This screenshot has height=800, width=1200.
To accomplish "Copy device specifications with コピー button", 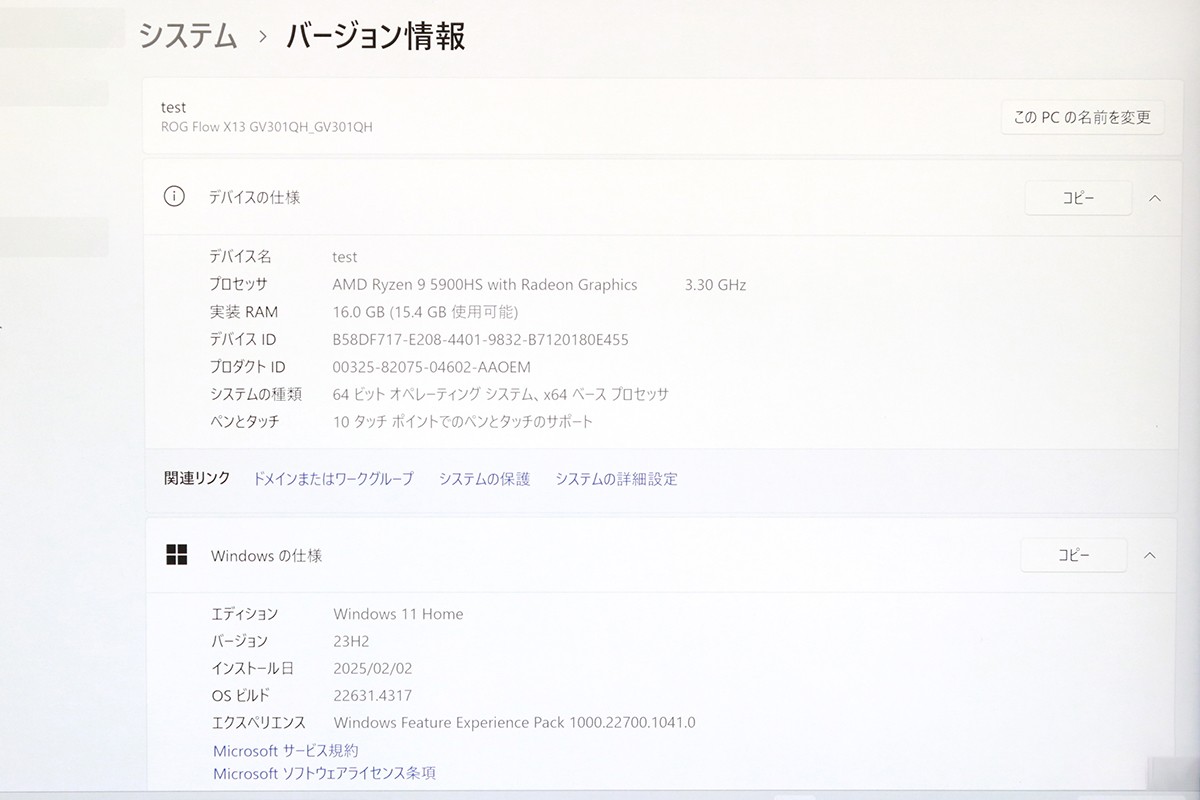I will point(1078,198).
